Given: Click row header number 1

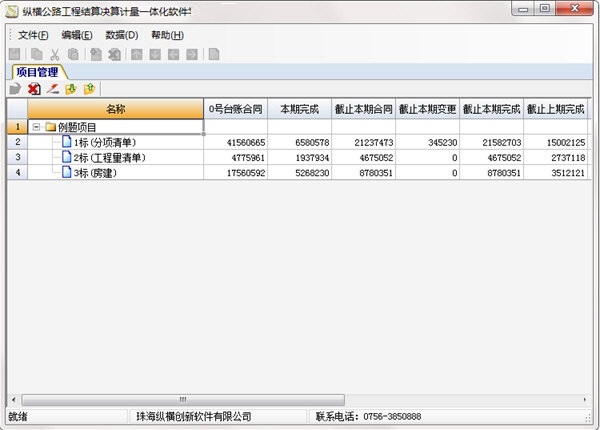Looking at the screenshot, I should pyautogui.click(x=17, y=127).
